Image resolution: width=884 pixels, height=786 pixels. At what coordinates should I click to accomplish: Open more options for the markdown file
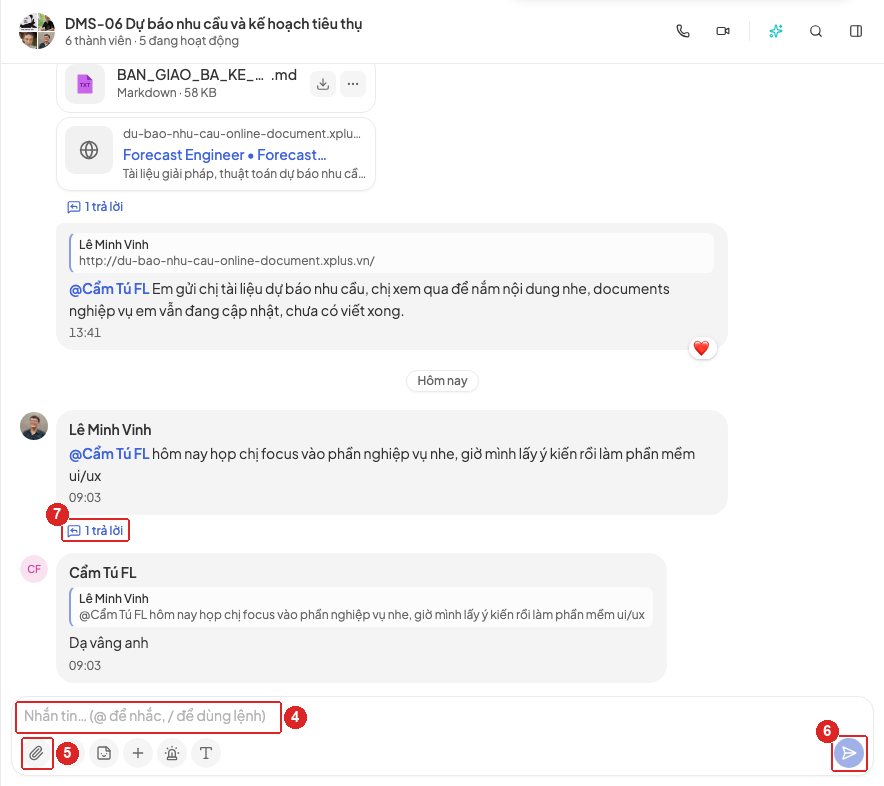[x=353, y=84]
